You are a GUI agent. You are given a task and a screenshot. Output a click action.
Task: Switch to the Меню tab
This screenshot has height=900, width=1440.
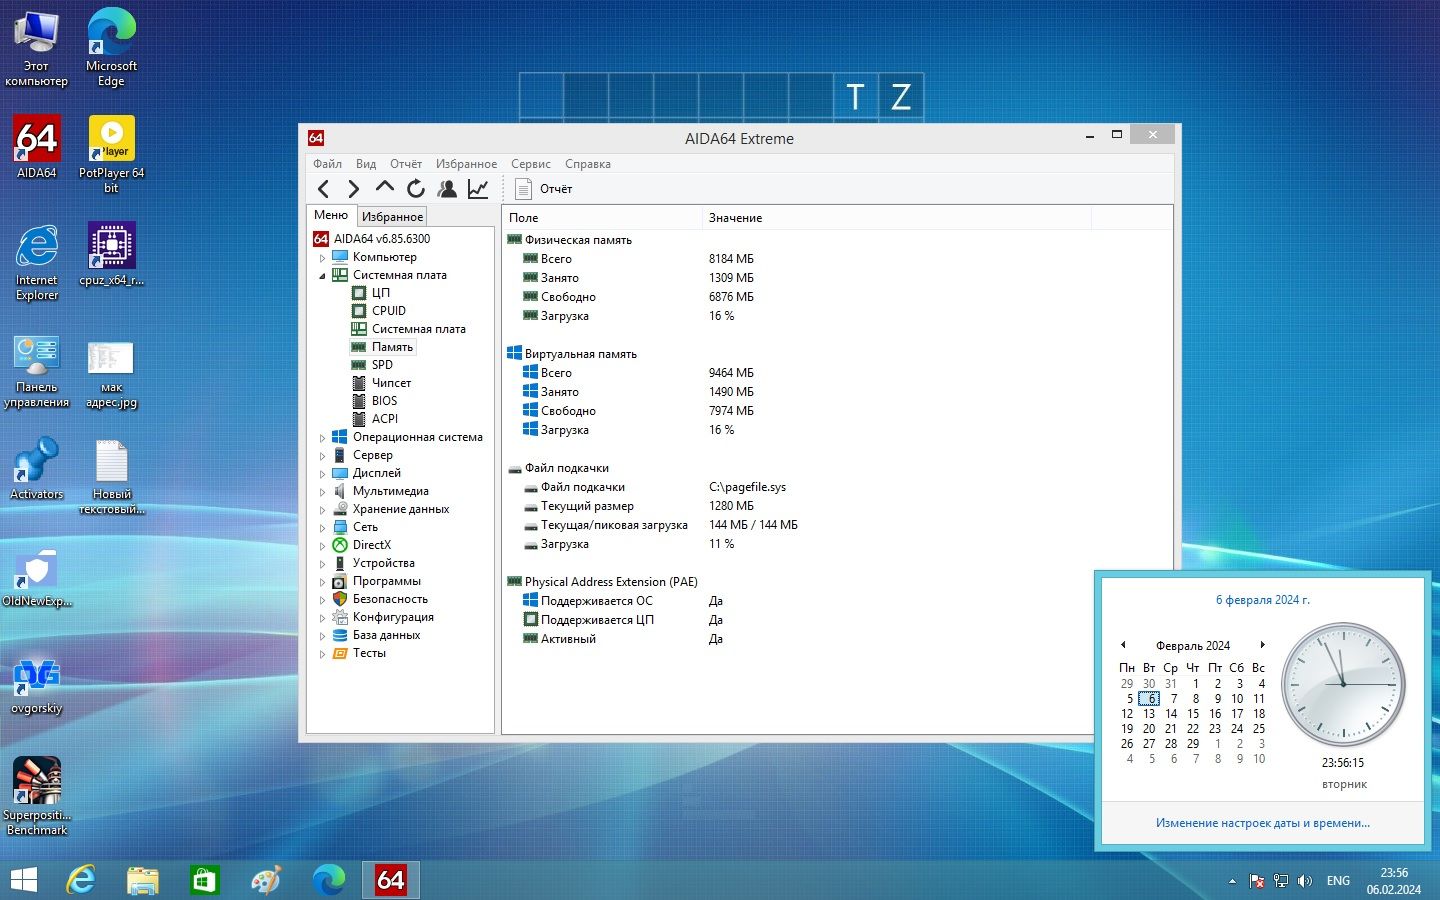point(331,215)
